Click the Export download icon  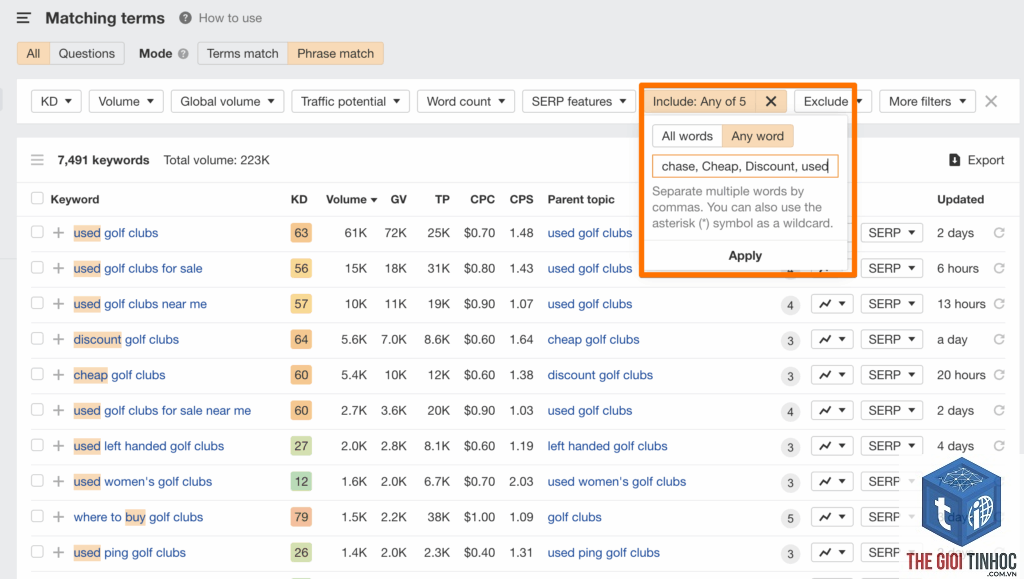(x=954, y=160)
